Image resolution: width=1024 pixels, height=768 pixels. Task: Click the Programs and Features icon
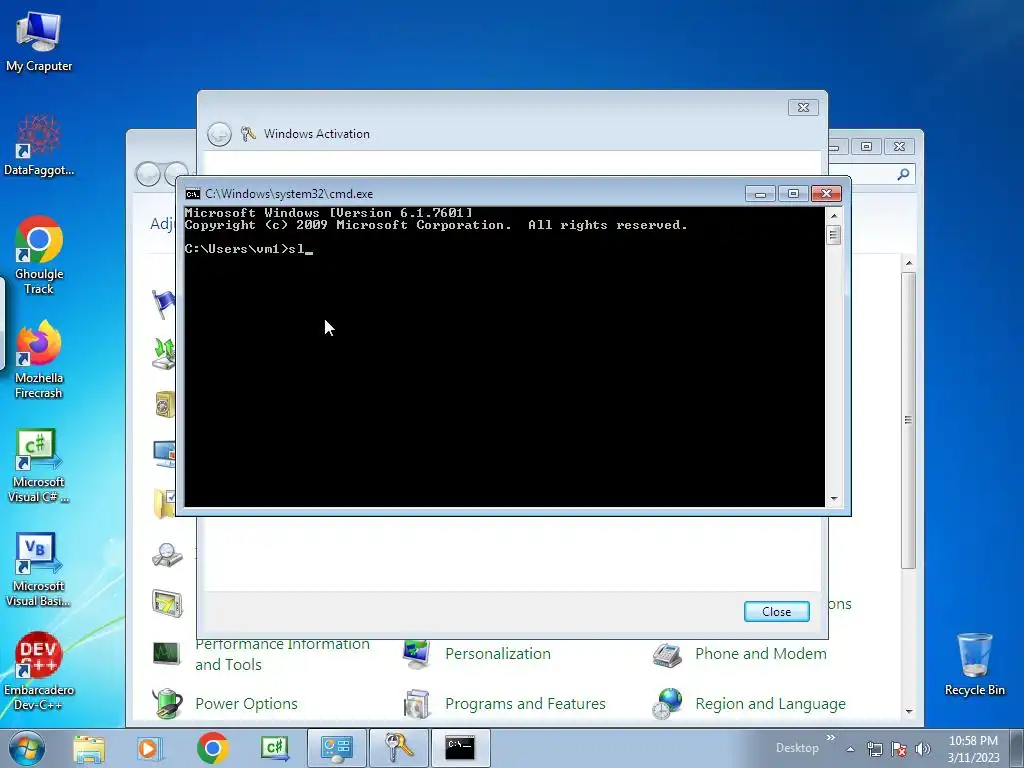417,704
